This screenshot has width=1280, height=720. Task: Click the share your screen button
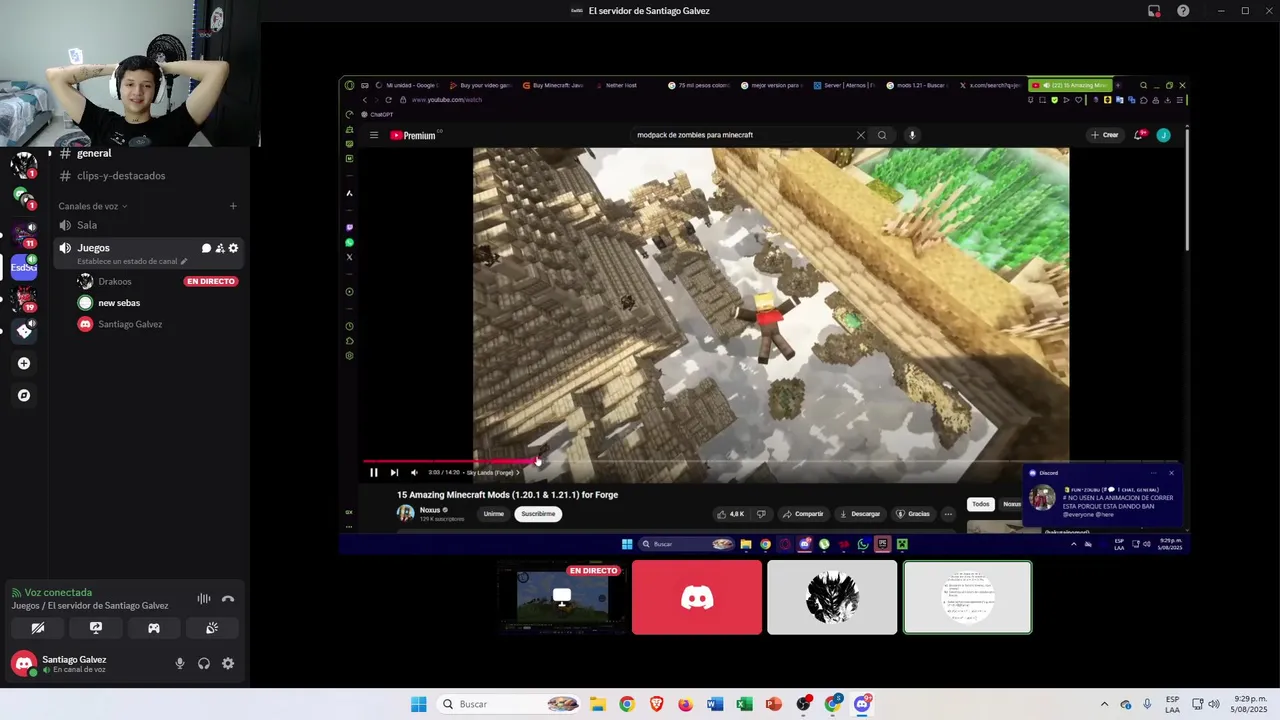[x=96, y=628]
